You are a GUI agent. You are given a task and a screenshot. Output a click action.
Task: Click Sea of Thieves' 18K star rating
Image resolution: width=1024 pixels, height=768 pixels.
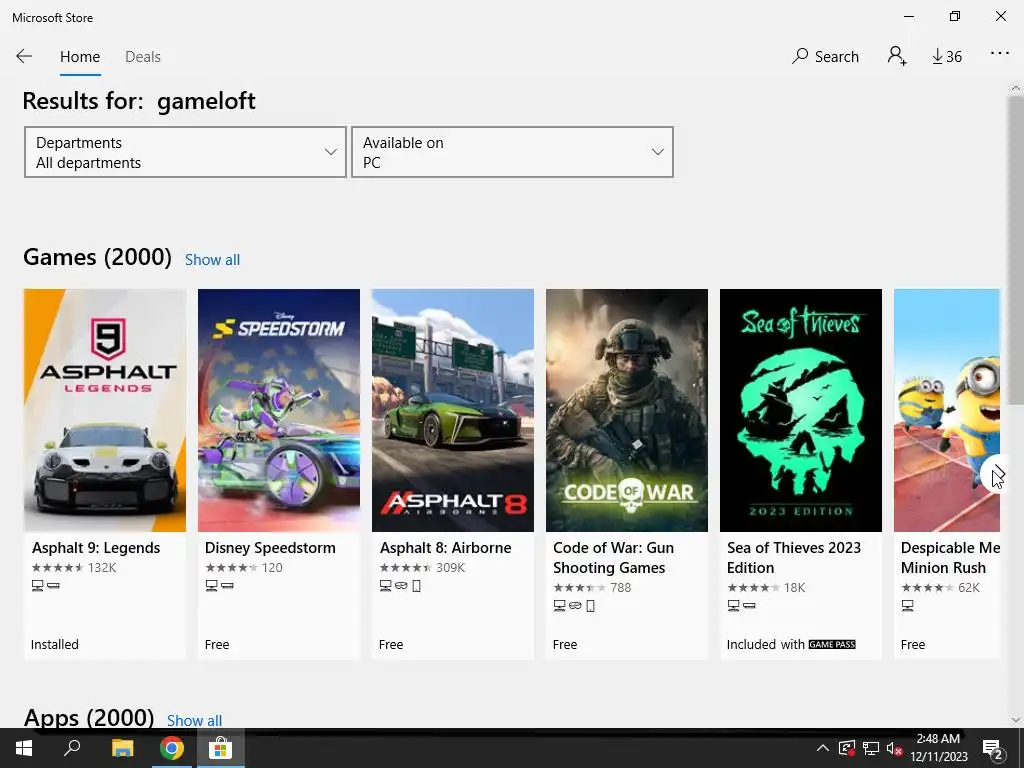tap(766, 588)
